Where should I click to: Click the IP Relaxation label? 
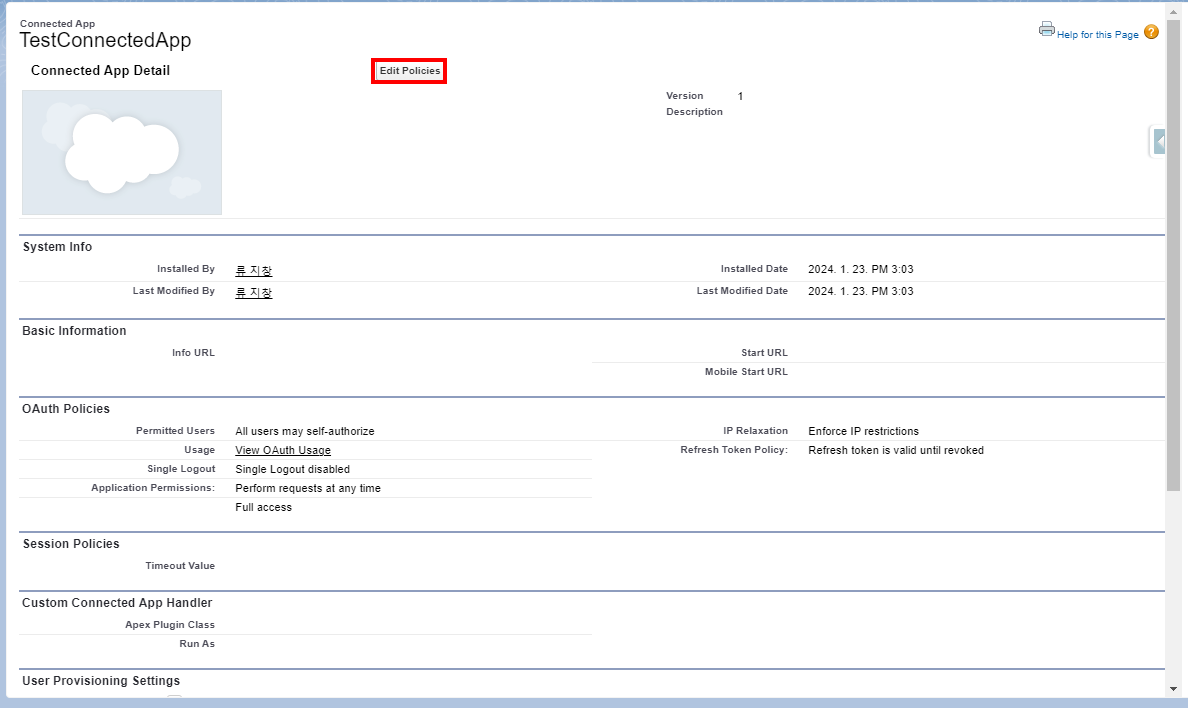755,431
